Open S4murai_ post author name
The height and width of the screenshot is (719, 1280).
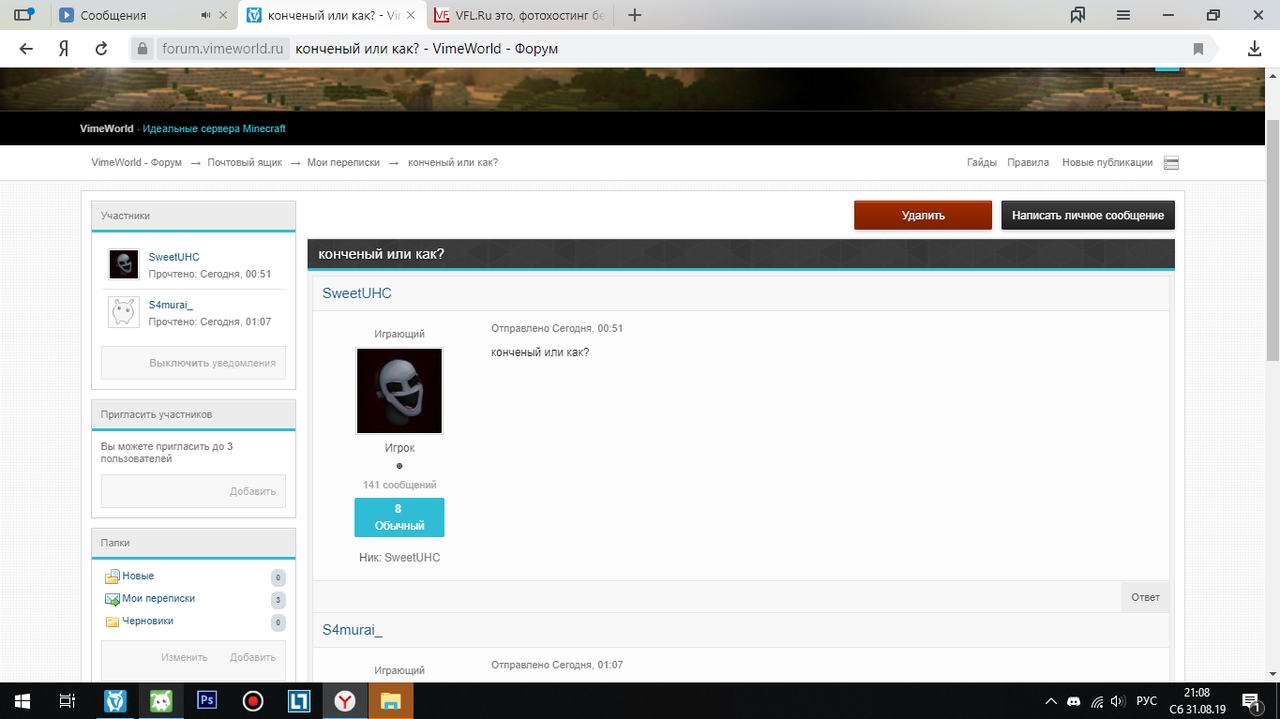click(352, 630)
